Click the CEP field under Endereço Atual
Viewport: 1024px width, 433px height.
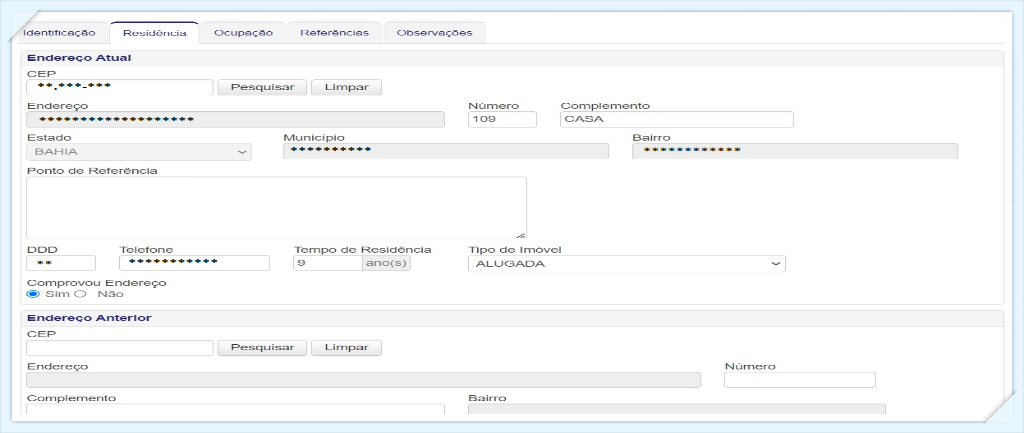point(120,87)
